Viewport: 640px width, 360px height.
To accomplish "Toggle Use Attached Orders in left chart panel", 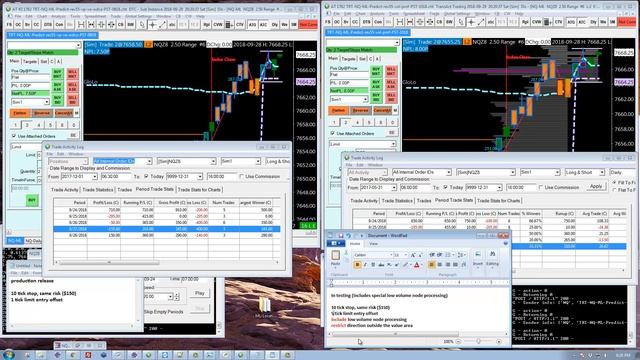I will (14, 136).
